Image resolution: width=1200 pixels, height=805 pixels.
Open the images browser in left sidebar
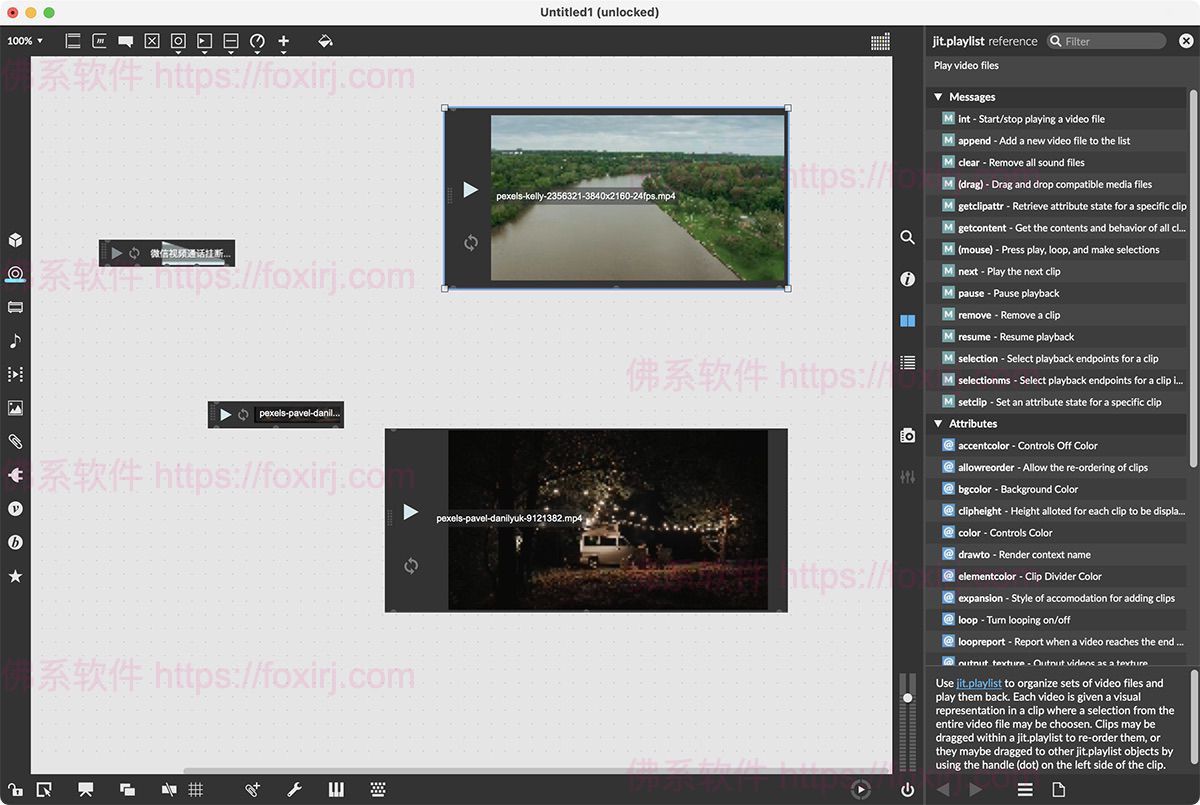(x=15, y=408)
